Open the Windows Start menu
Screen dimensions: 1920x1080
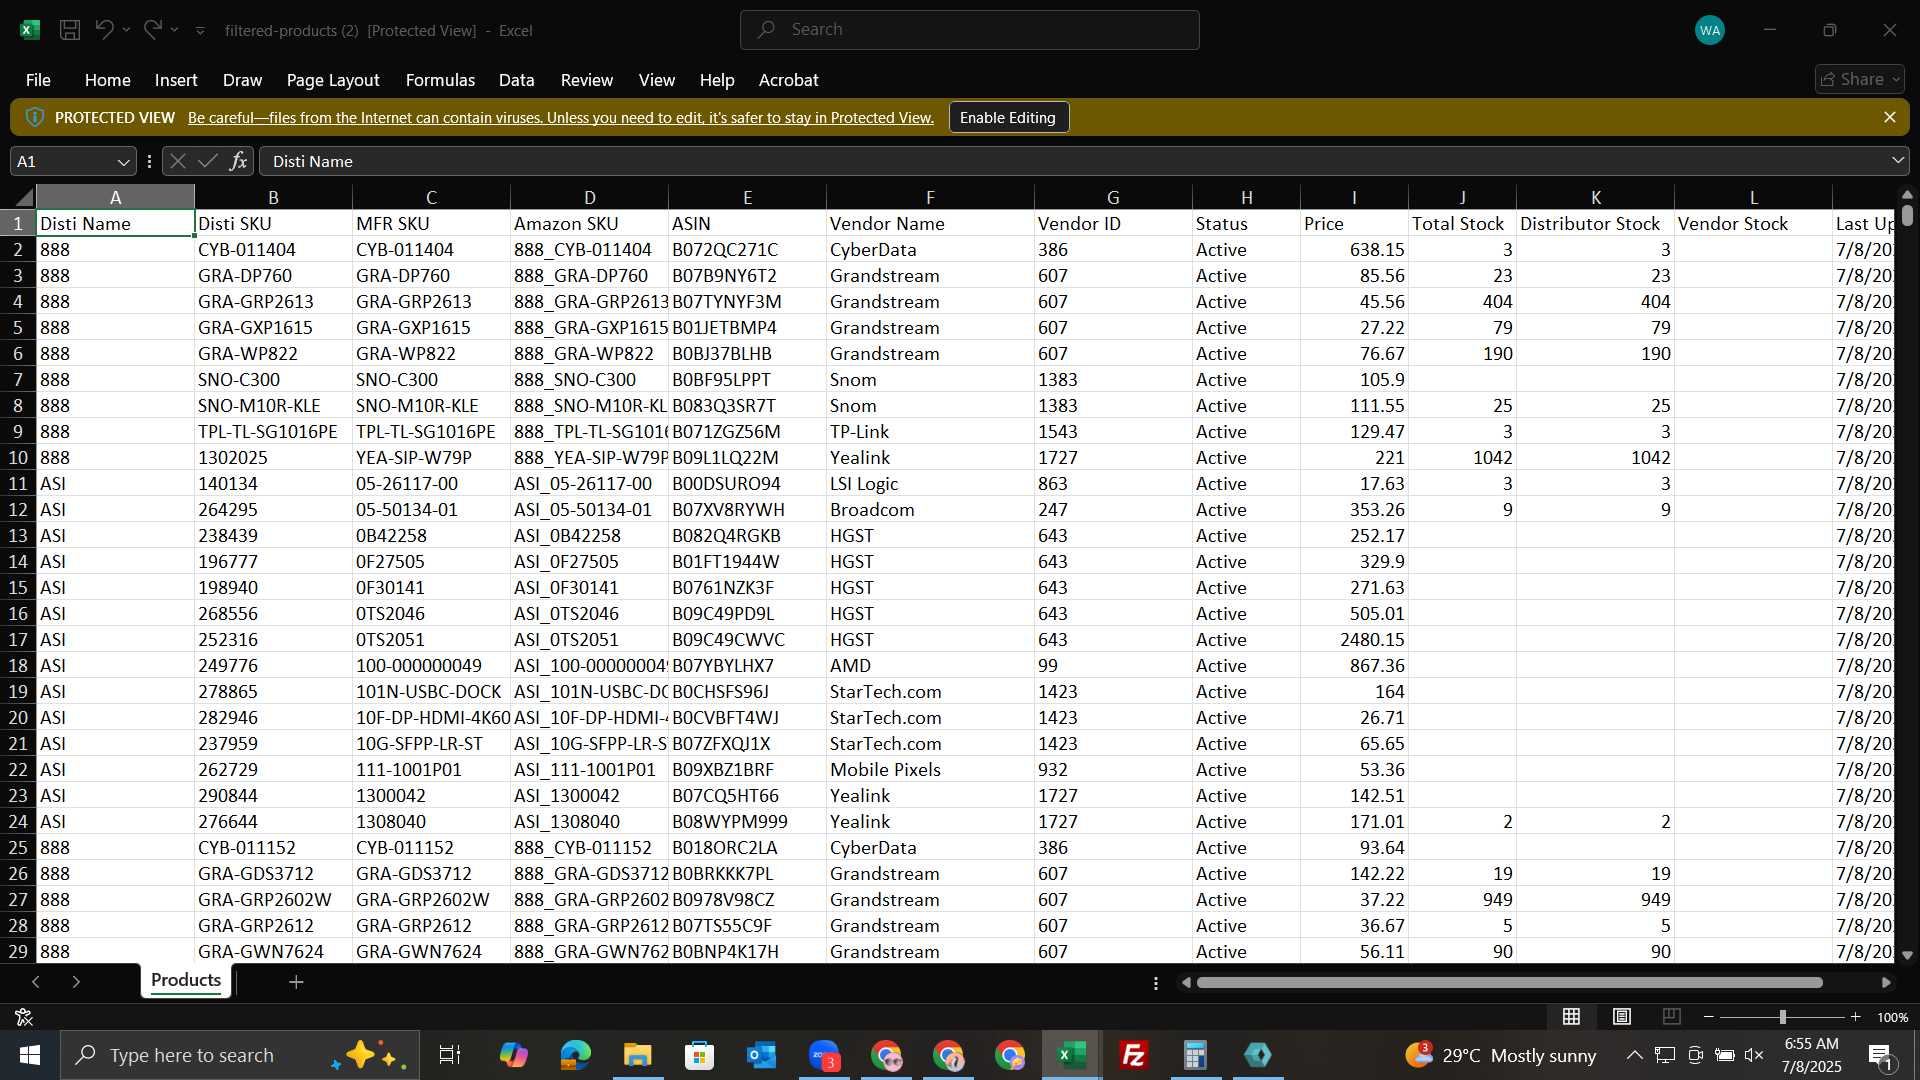(29, 1055)
